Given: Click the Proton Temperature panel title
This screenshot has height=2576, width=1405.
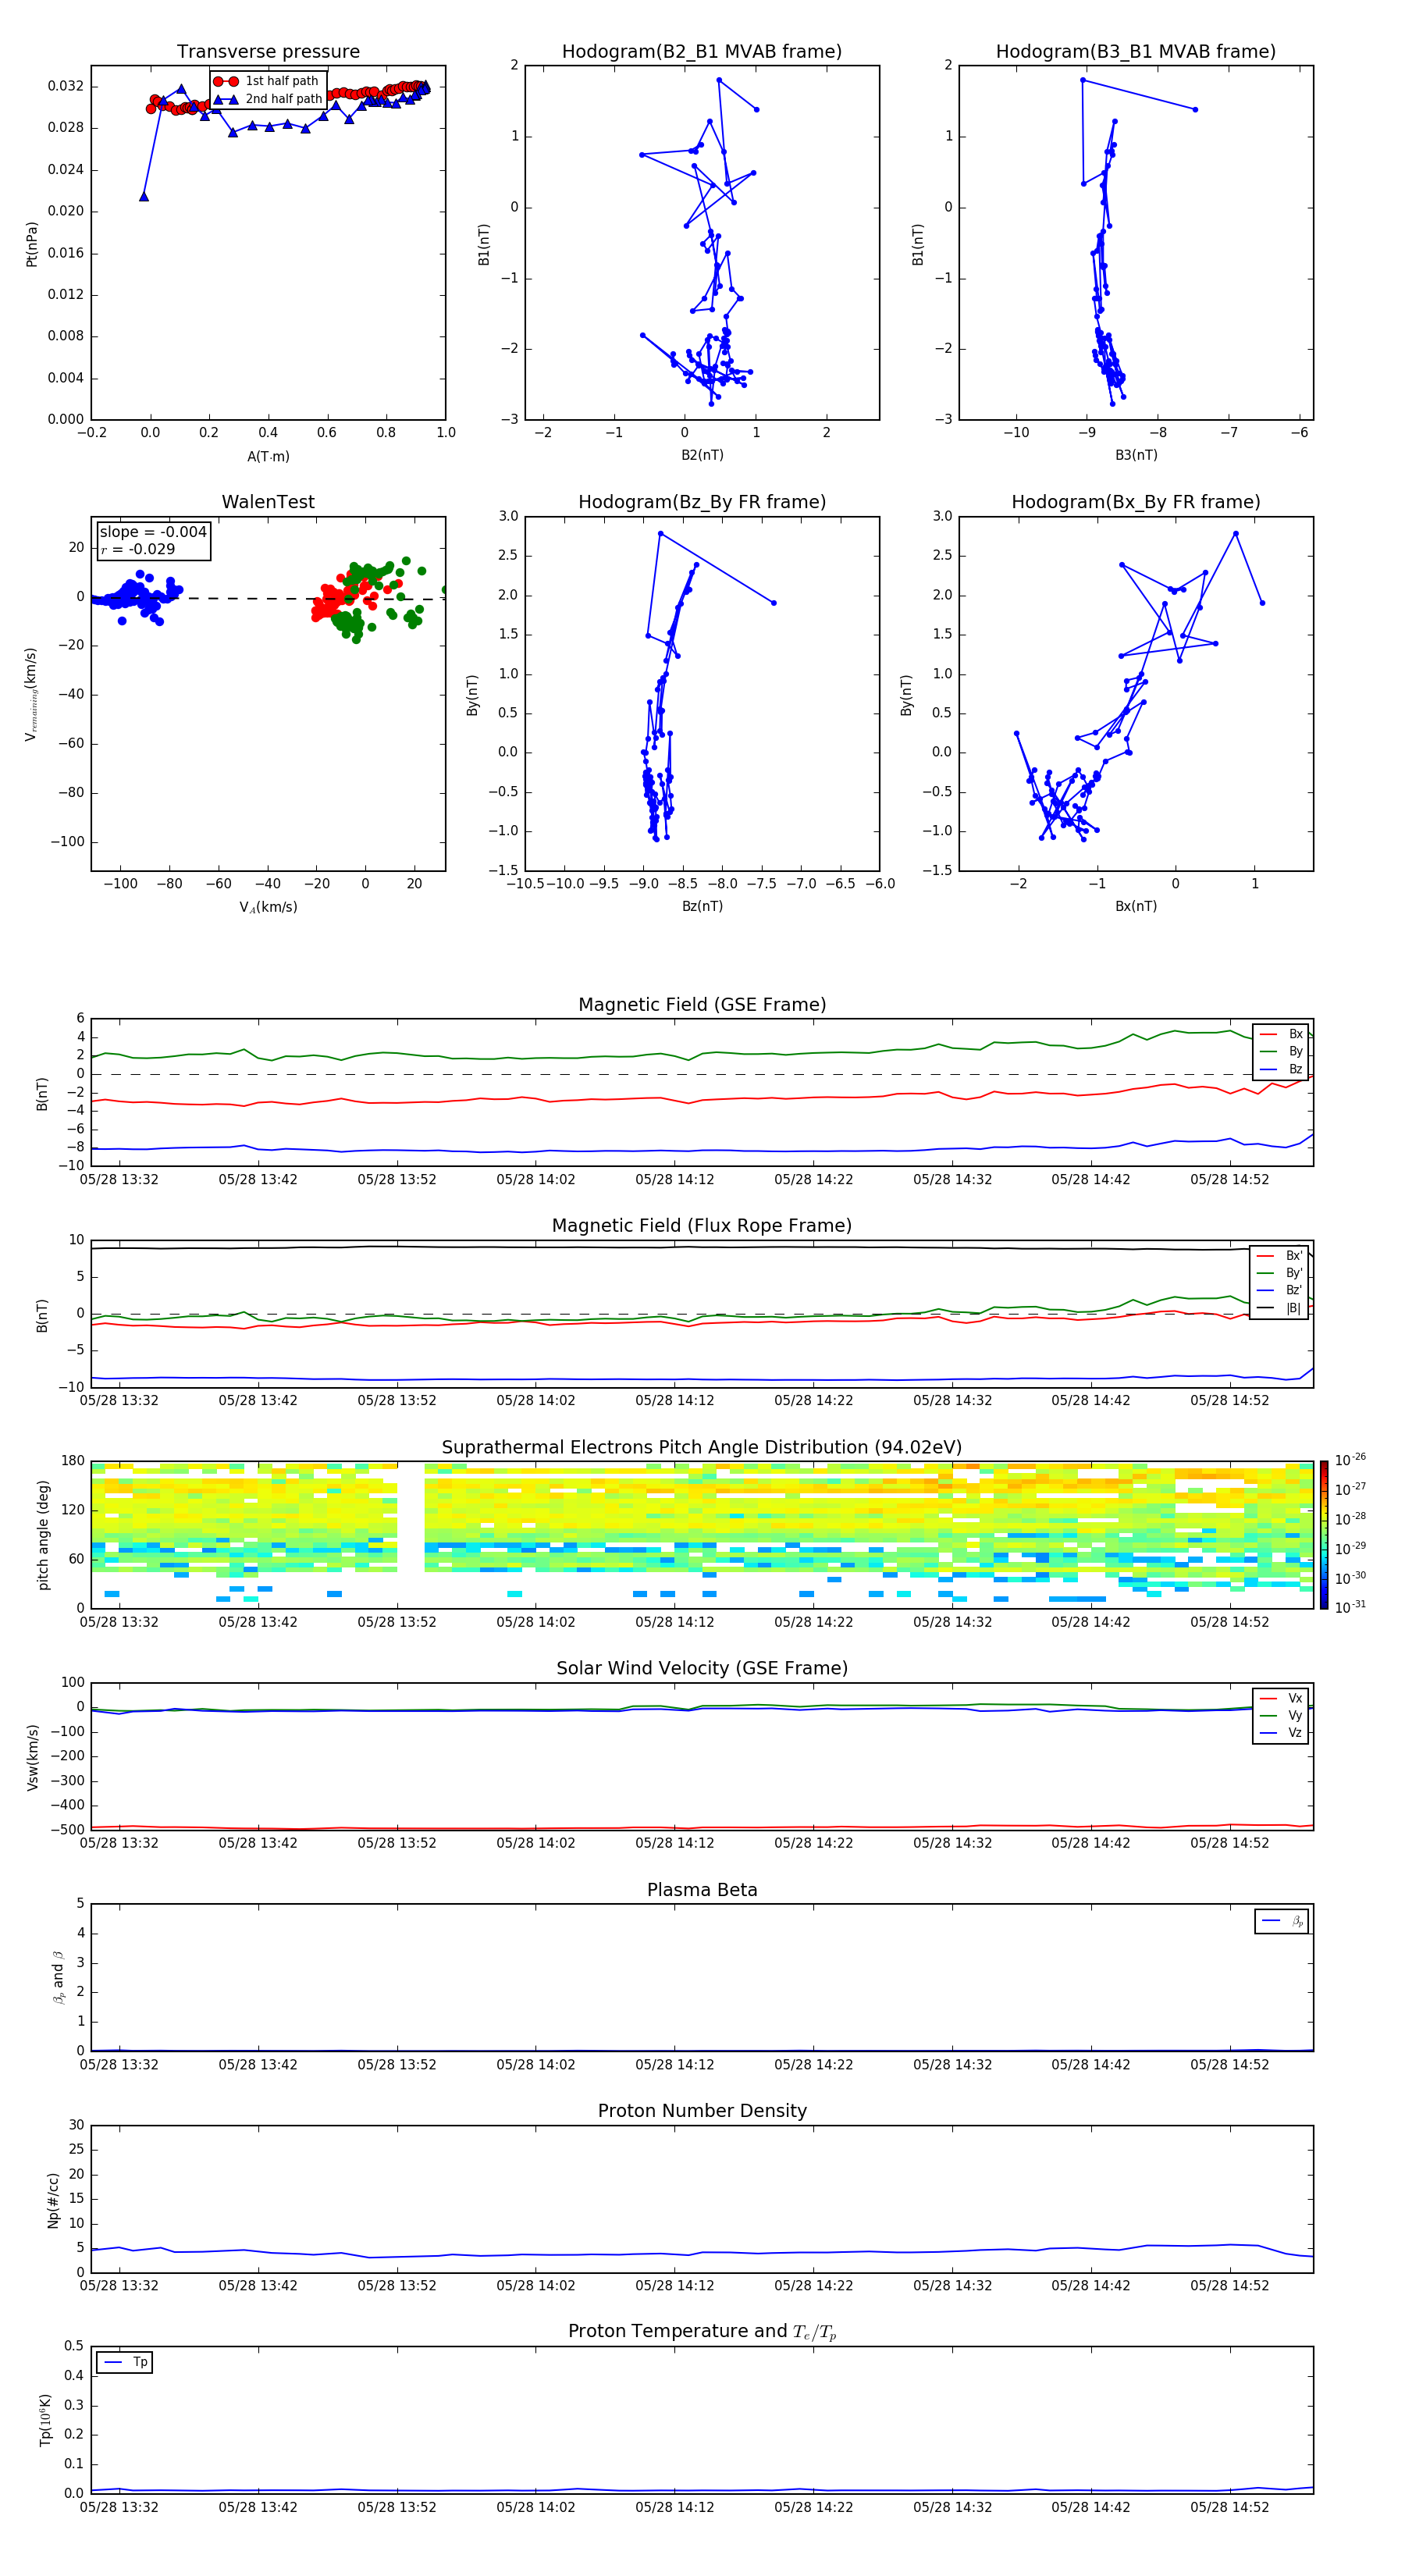Looking at the screenshot, I should coord(702,2332).
